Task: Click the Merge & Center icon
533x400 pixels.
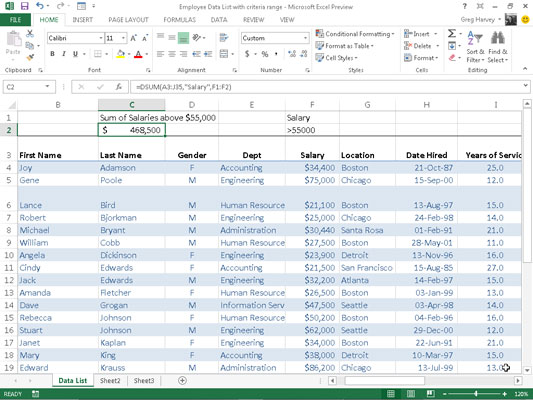Action: (x=224, y=54)
